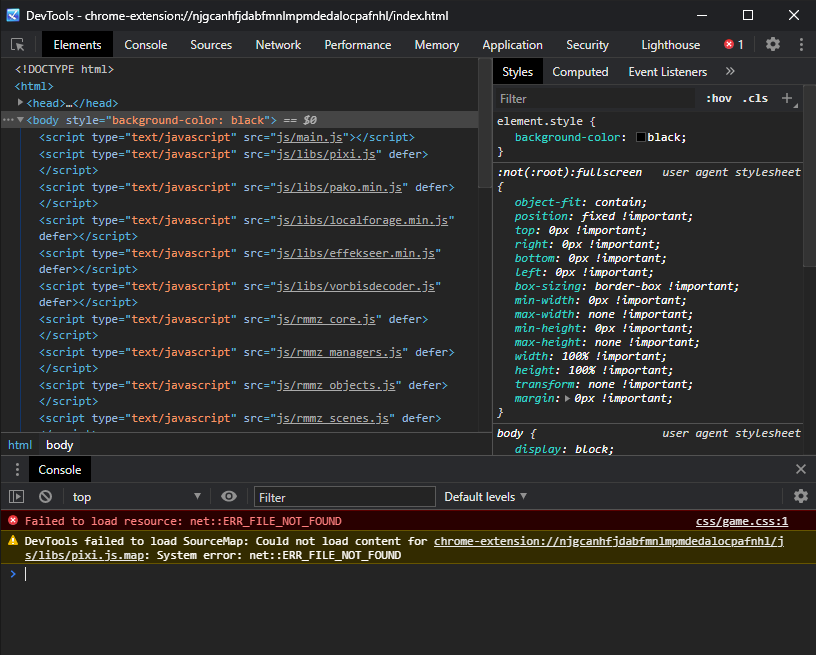
Task: Activate the inspect element picker icon
Action: [18, 45]
